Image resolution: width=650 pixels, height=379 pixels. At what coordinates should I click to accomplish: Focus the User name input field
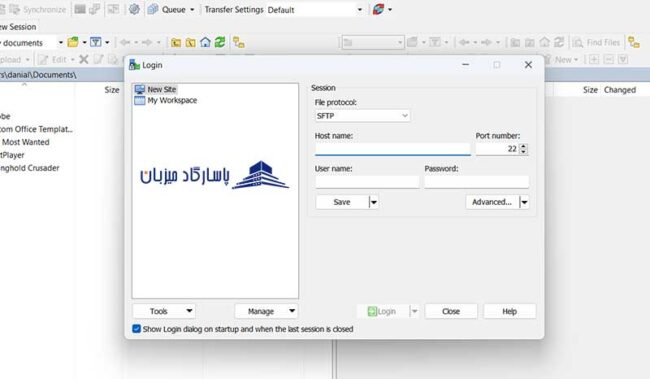pyautogui.click(x=367, y=182)
